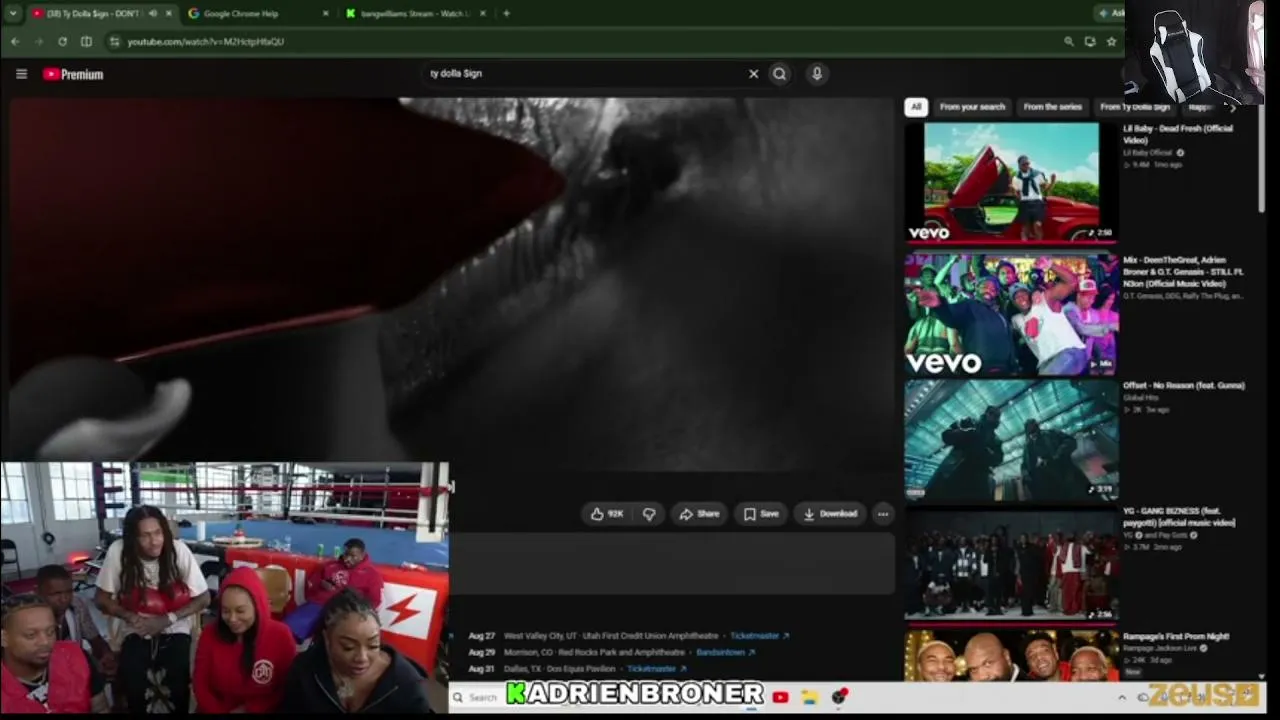Start voice search with the microphone
1280x720 pixels.
[817, 74]
